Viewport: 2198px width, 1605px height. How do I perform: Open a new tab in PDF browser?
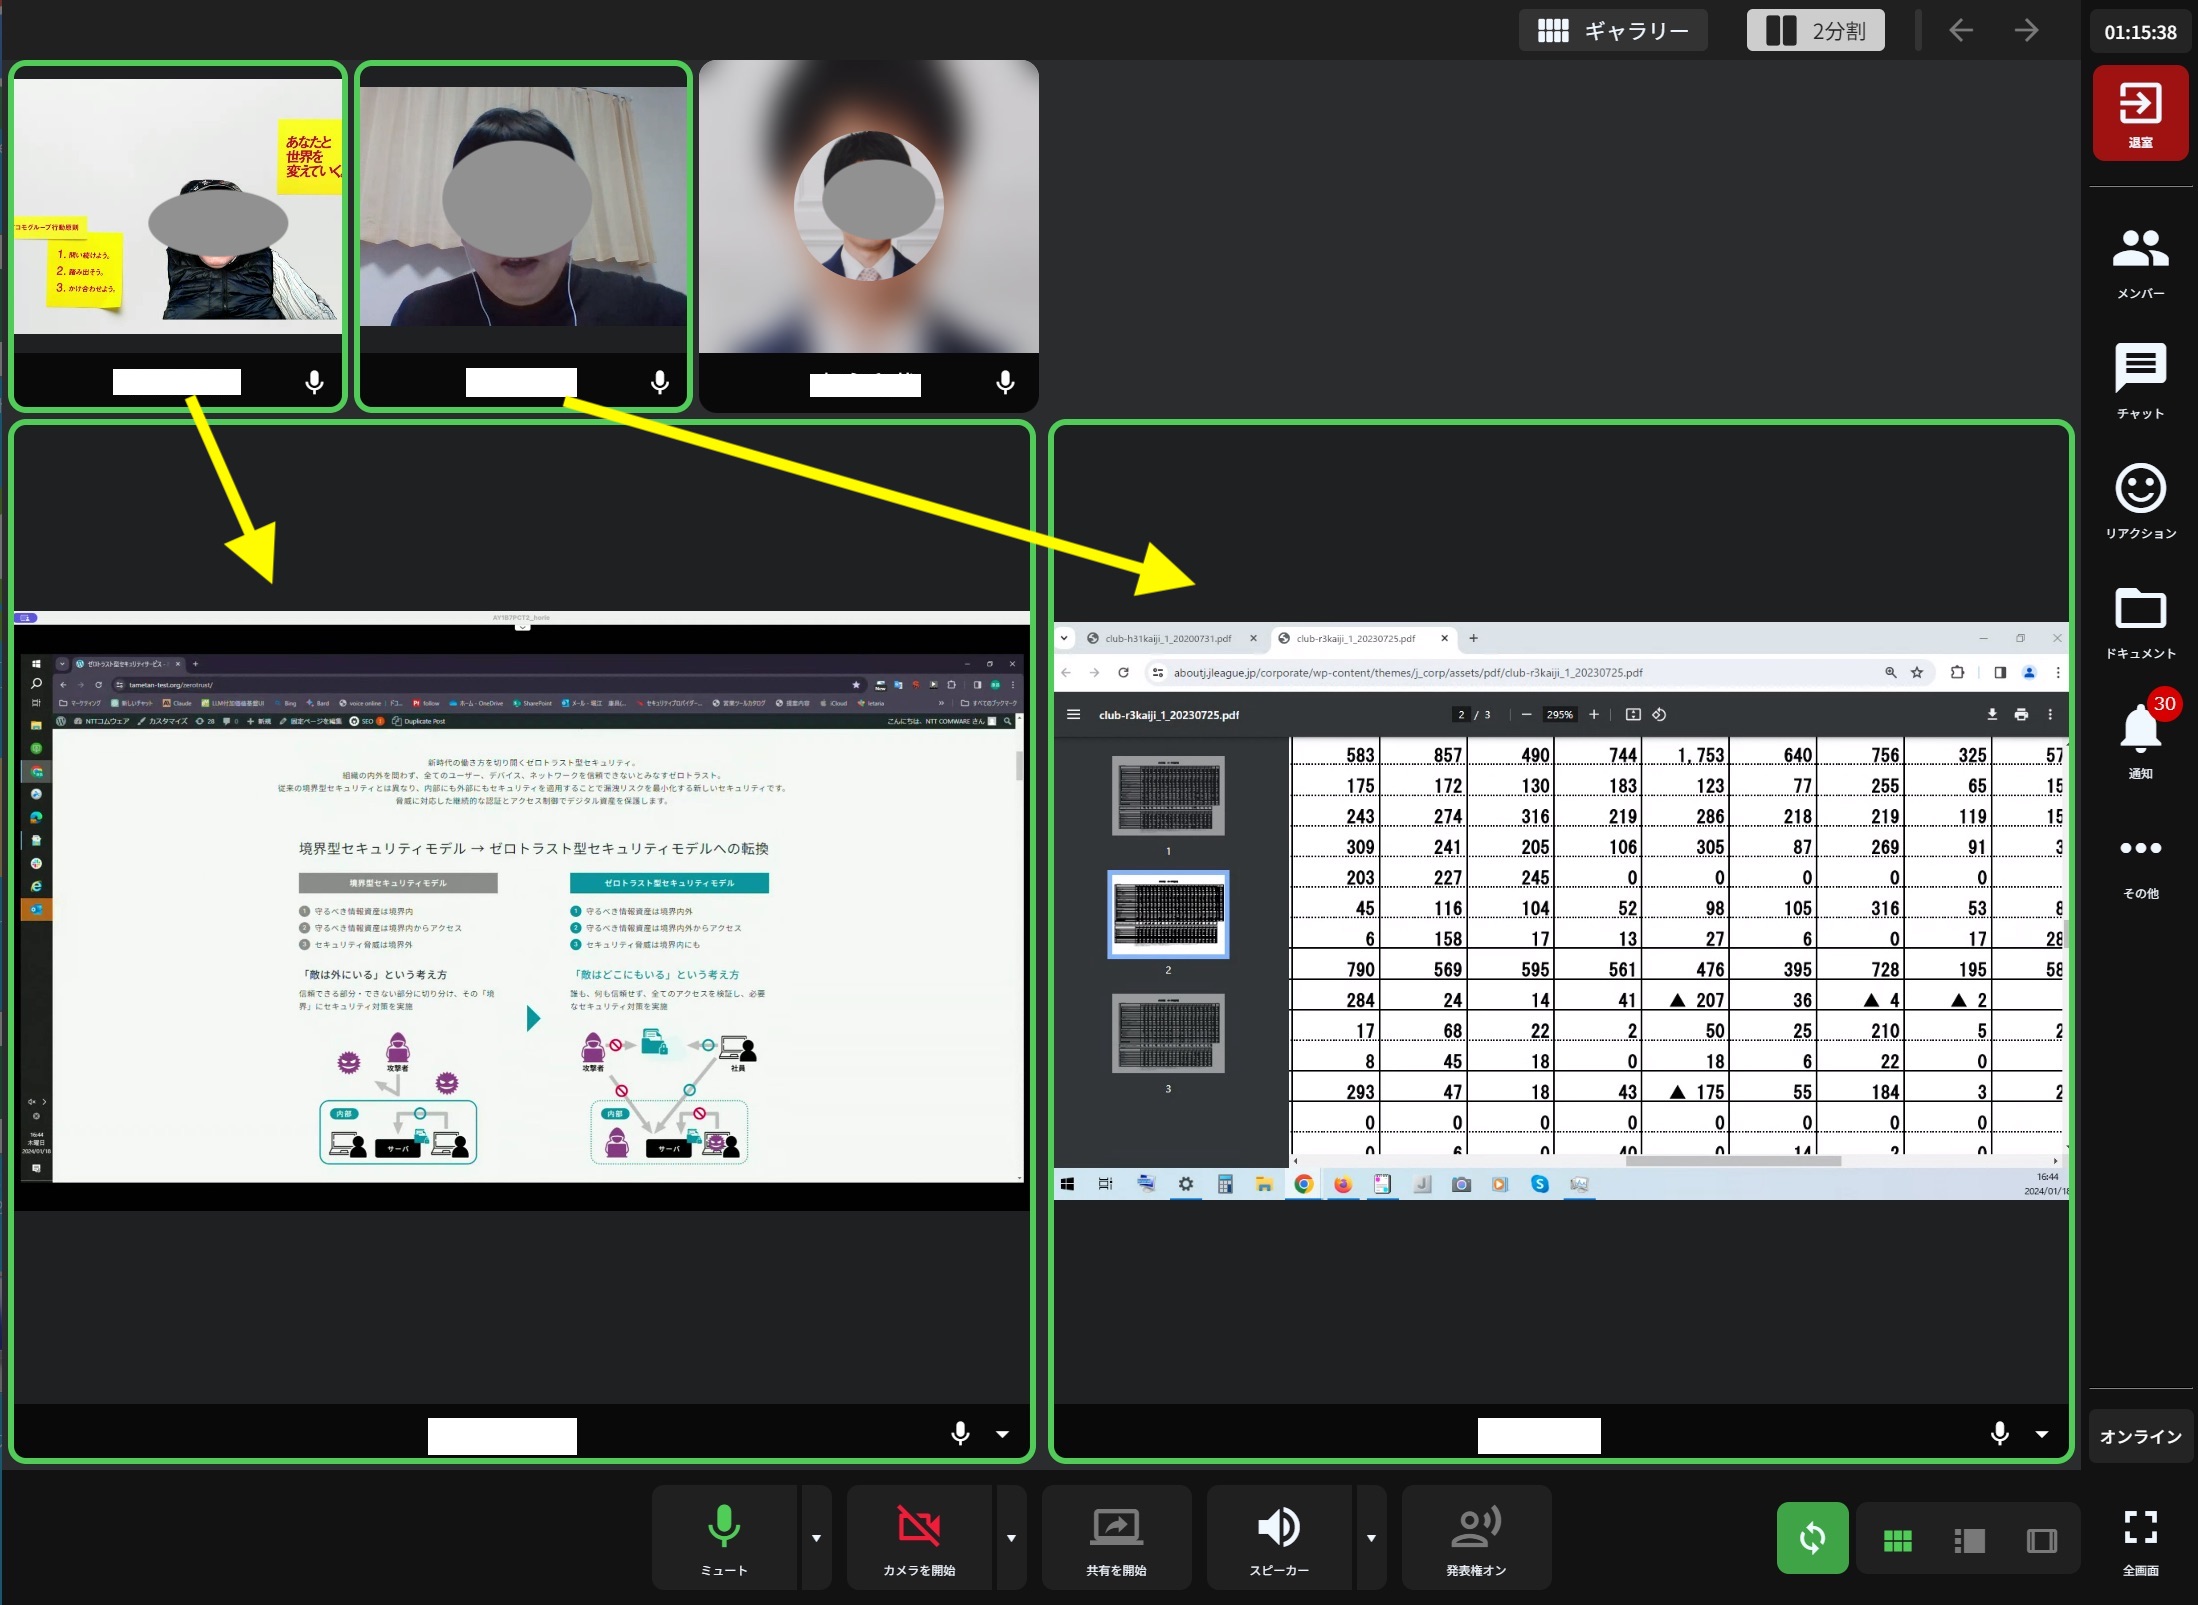[1473, 638]
